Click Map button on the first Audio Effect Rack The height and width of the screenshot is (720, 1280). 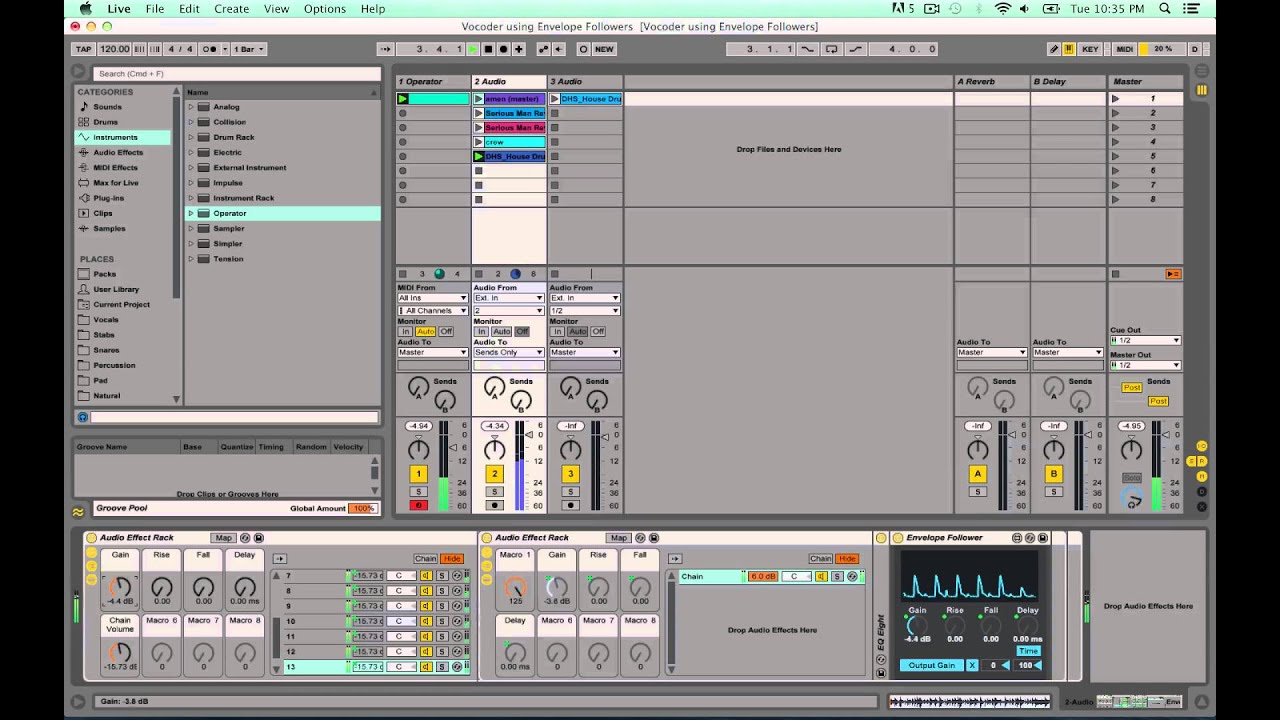click(x=223, y=538)
